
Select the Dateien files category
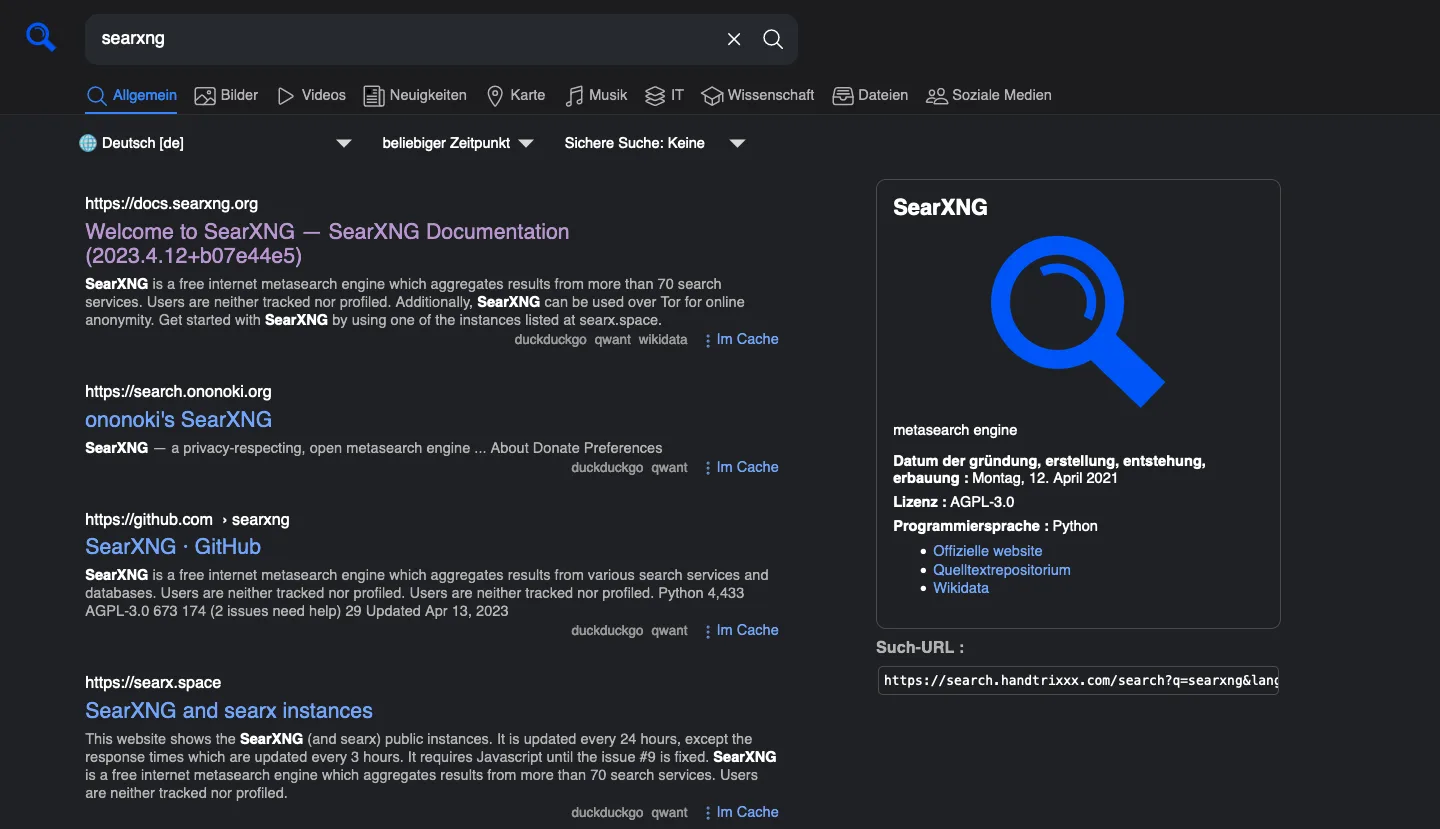[871, 95]
